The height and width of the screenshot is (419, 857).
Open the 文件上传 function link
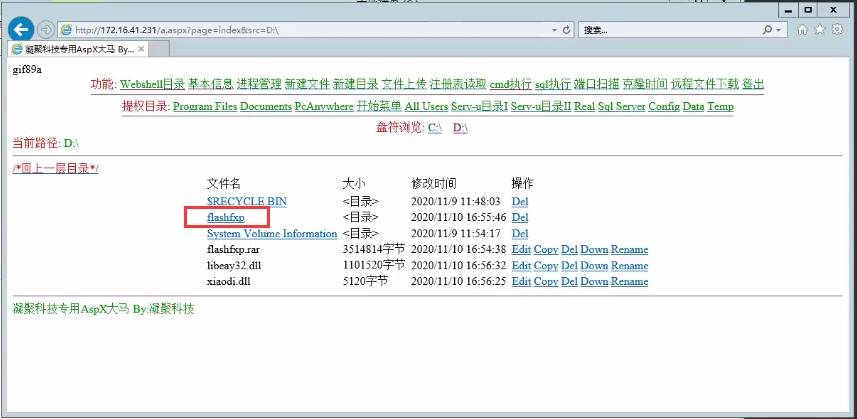click(x=404, y=84)
